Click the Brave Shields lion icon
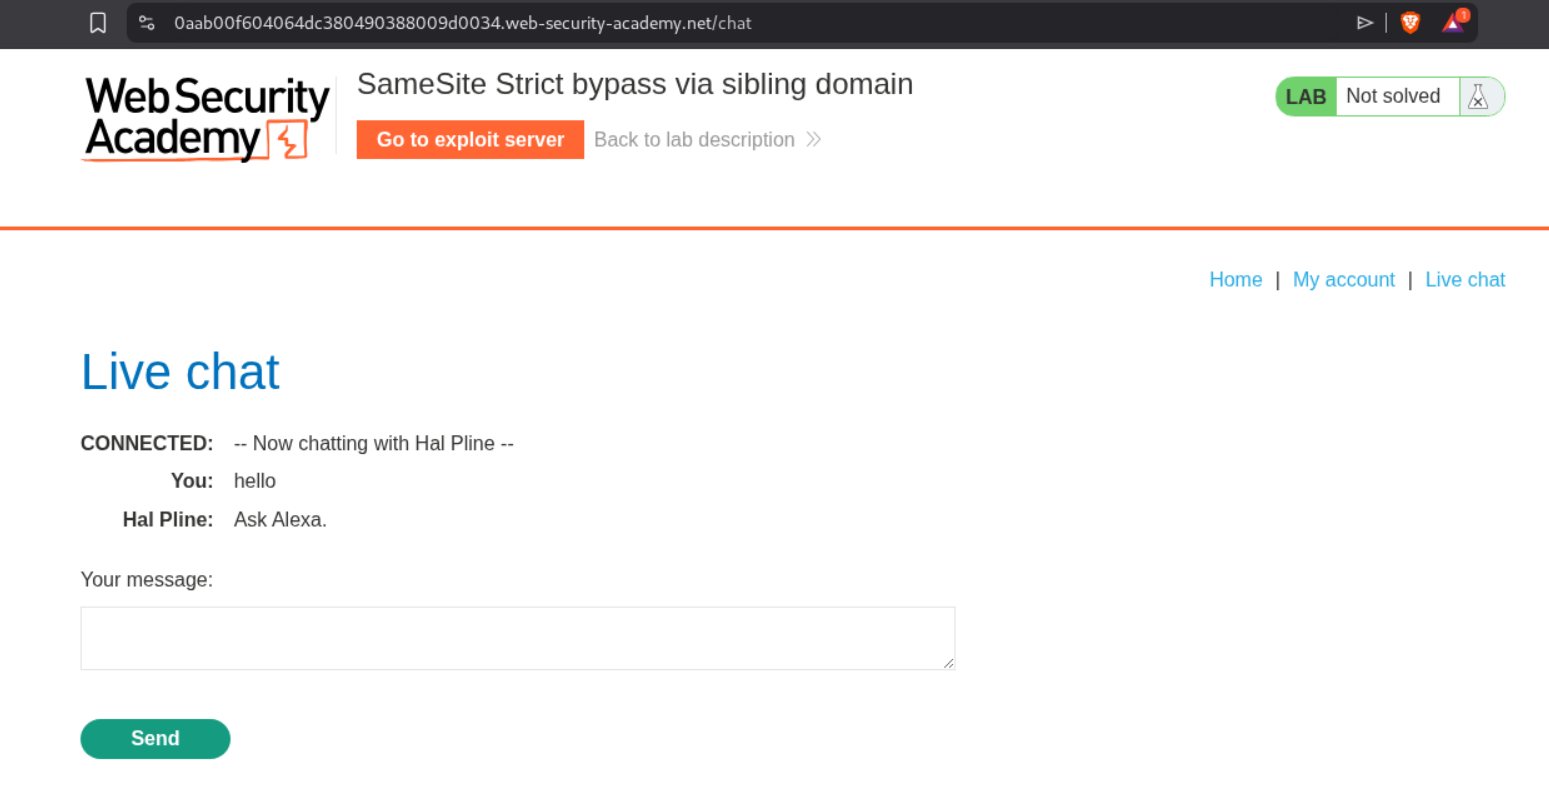Screen dimensions: 1549x791 [1410, 23]
